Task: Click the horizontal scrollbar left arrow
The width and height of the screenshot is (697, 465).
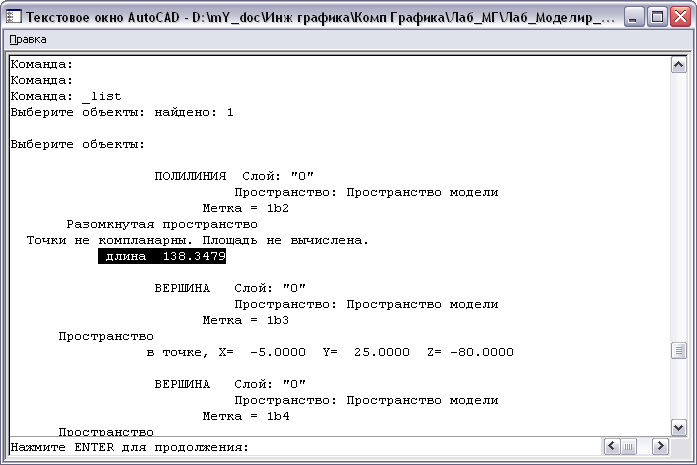Action: [612, 446]
